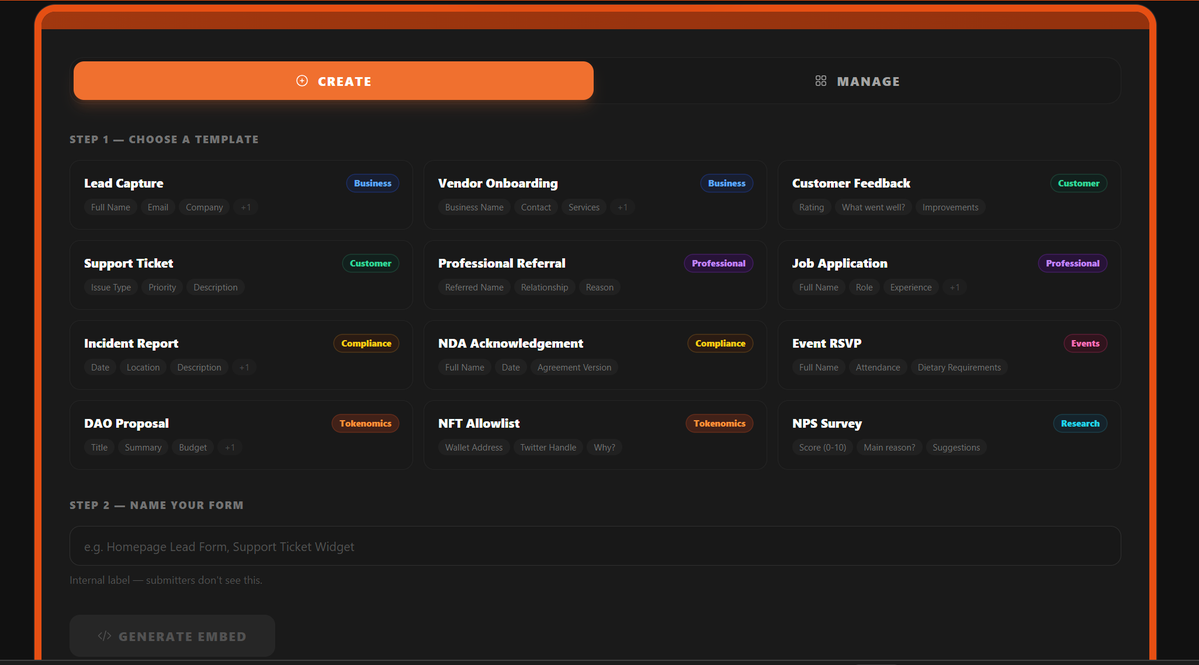Screen dimensions: 1199x665
Task: Pick the Event RSVP template
Action: tap(949, 355)
